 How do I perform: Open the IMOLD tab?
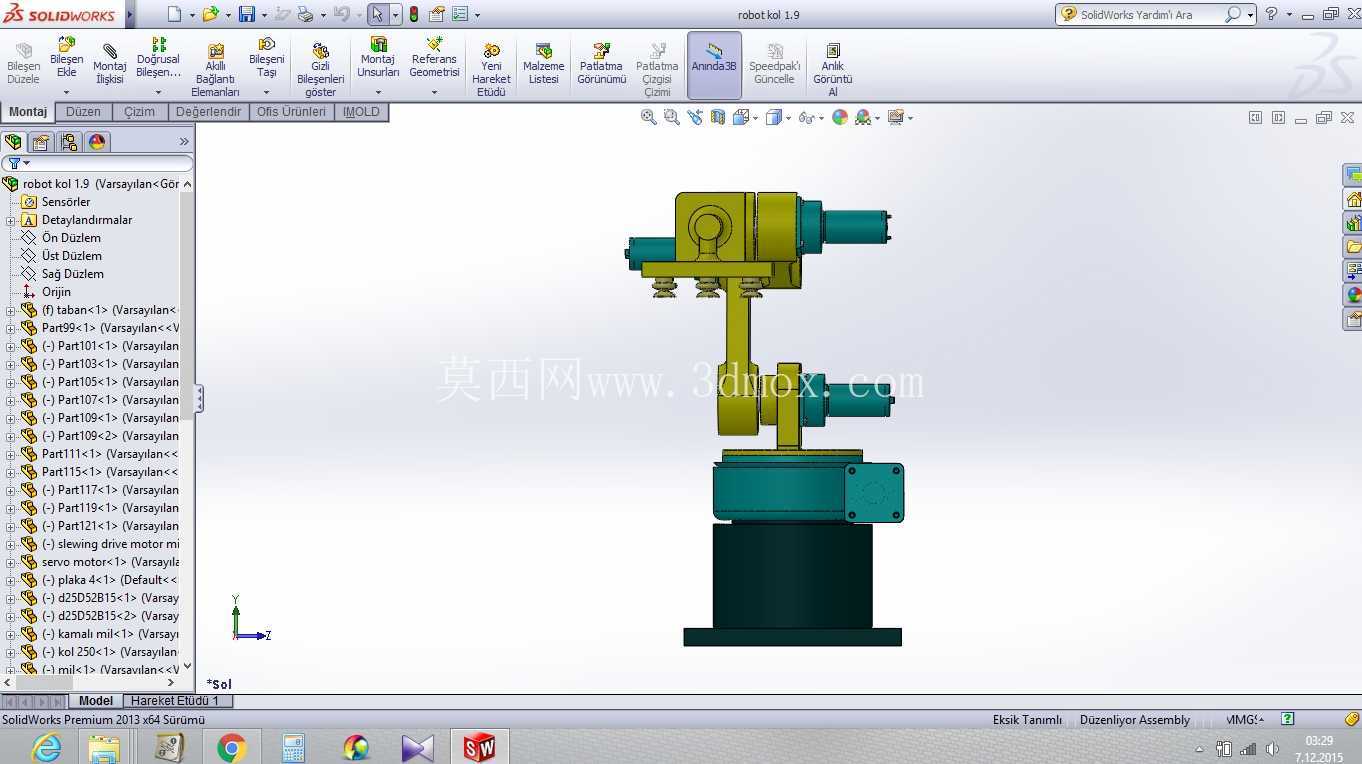coord(361,112)
